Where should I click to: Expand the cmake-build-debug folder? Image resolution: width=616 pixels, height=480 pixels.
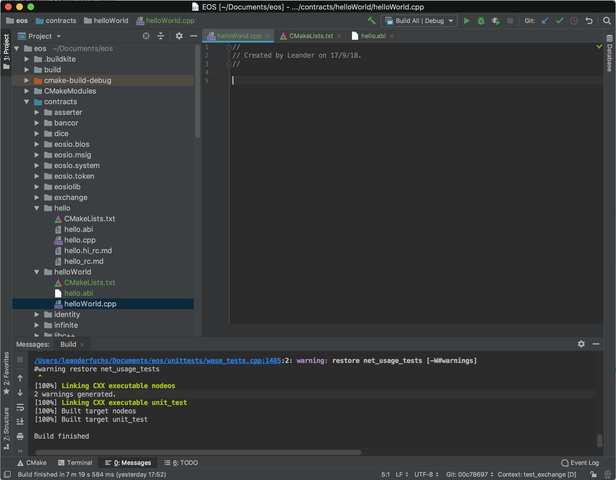pos(27,80)
